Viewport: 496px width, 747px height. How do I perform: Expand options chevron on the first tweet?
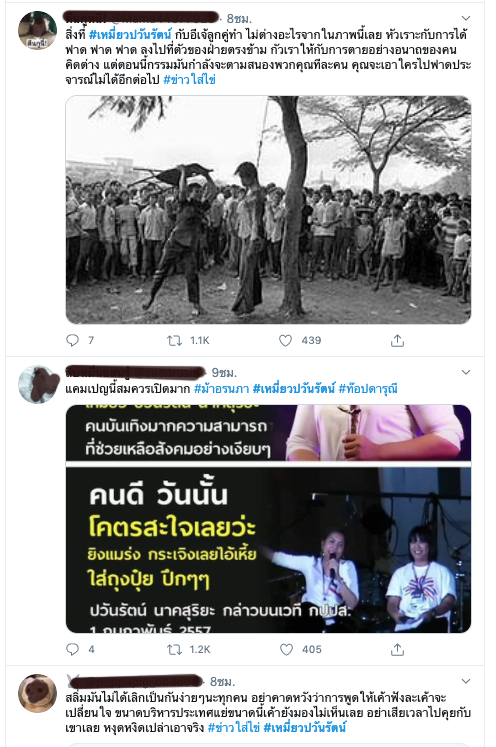(x=466, y=18)
